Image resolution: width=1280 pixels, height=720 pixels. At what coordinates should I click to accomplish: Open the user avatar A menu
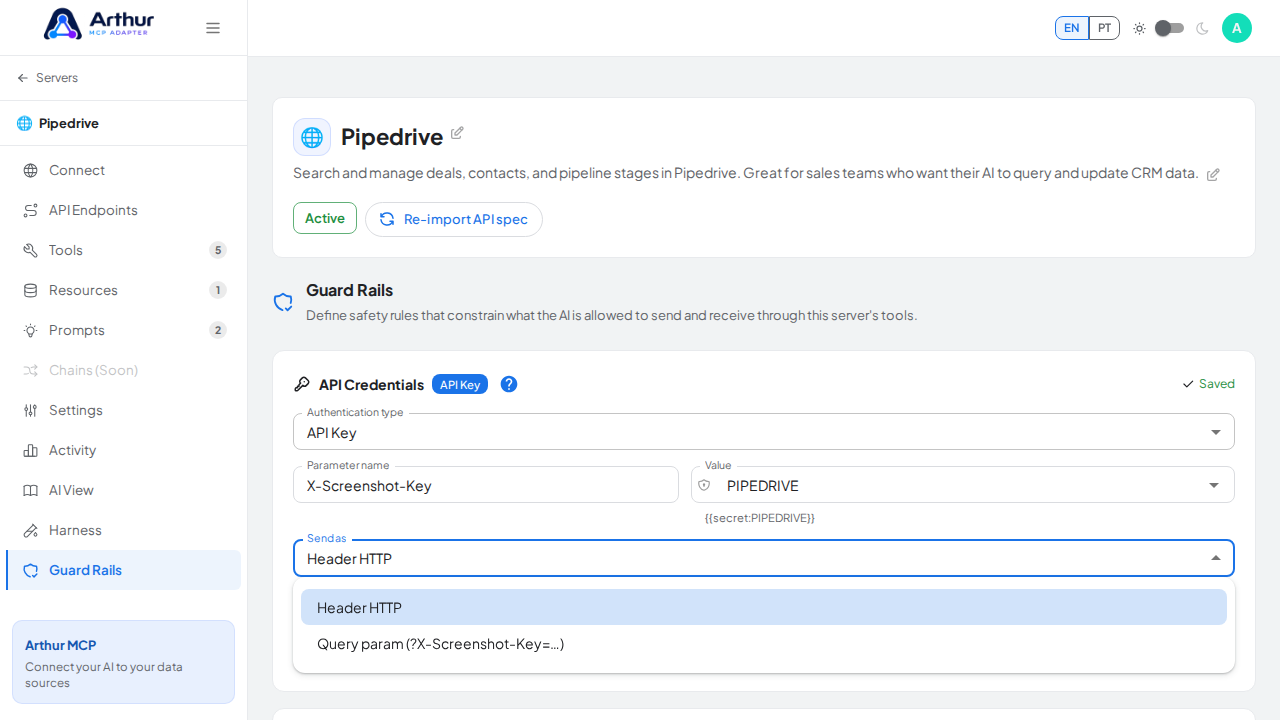click(1237, 28)
